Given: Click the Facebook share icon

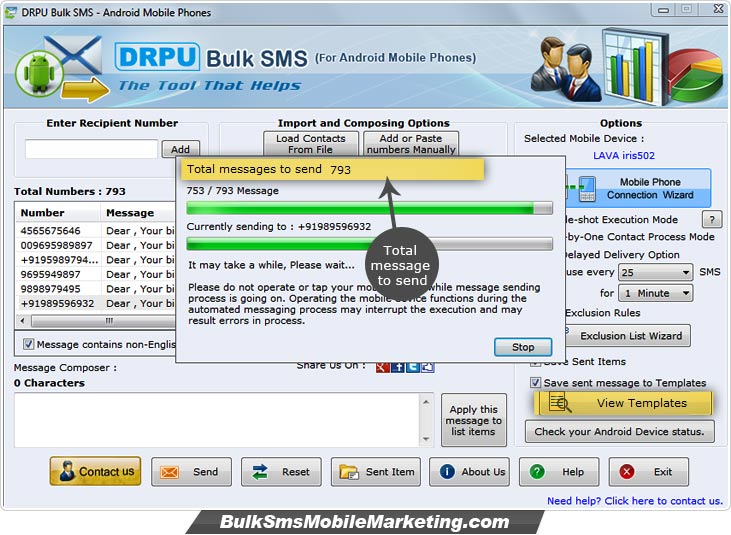Looking at the screenshot, I should 398,367.
